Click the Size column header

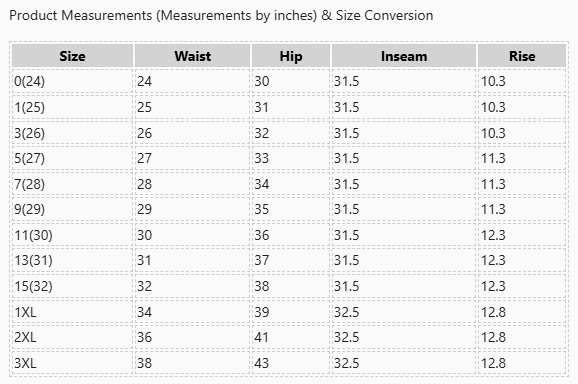72,56
